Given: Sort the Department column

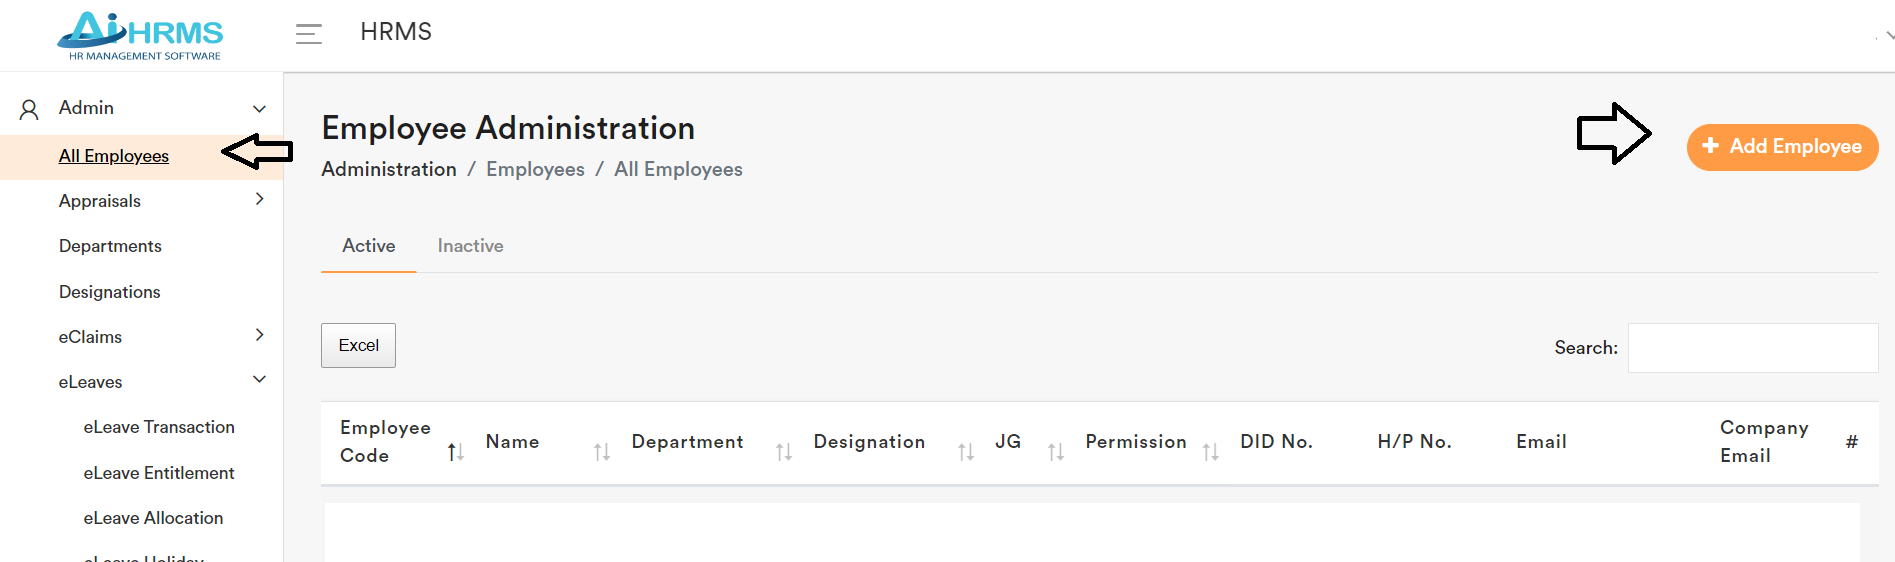Looking at the screenshot, I should click(x=784, y=452).
